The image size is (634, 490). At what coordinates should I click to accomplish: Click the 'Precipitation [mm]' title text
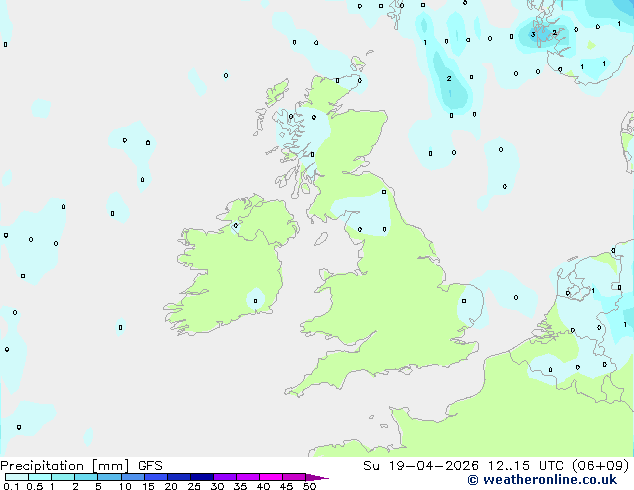64,466
